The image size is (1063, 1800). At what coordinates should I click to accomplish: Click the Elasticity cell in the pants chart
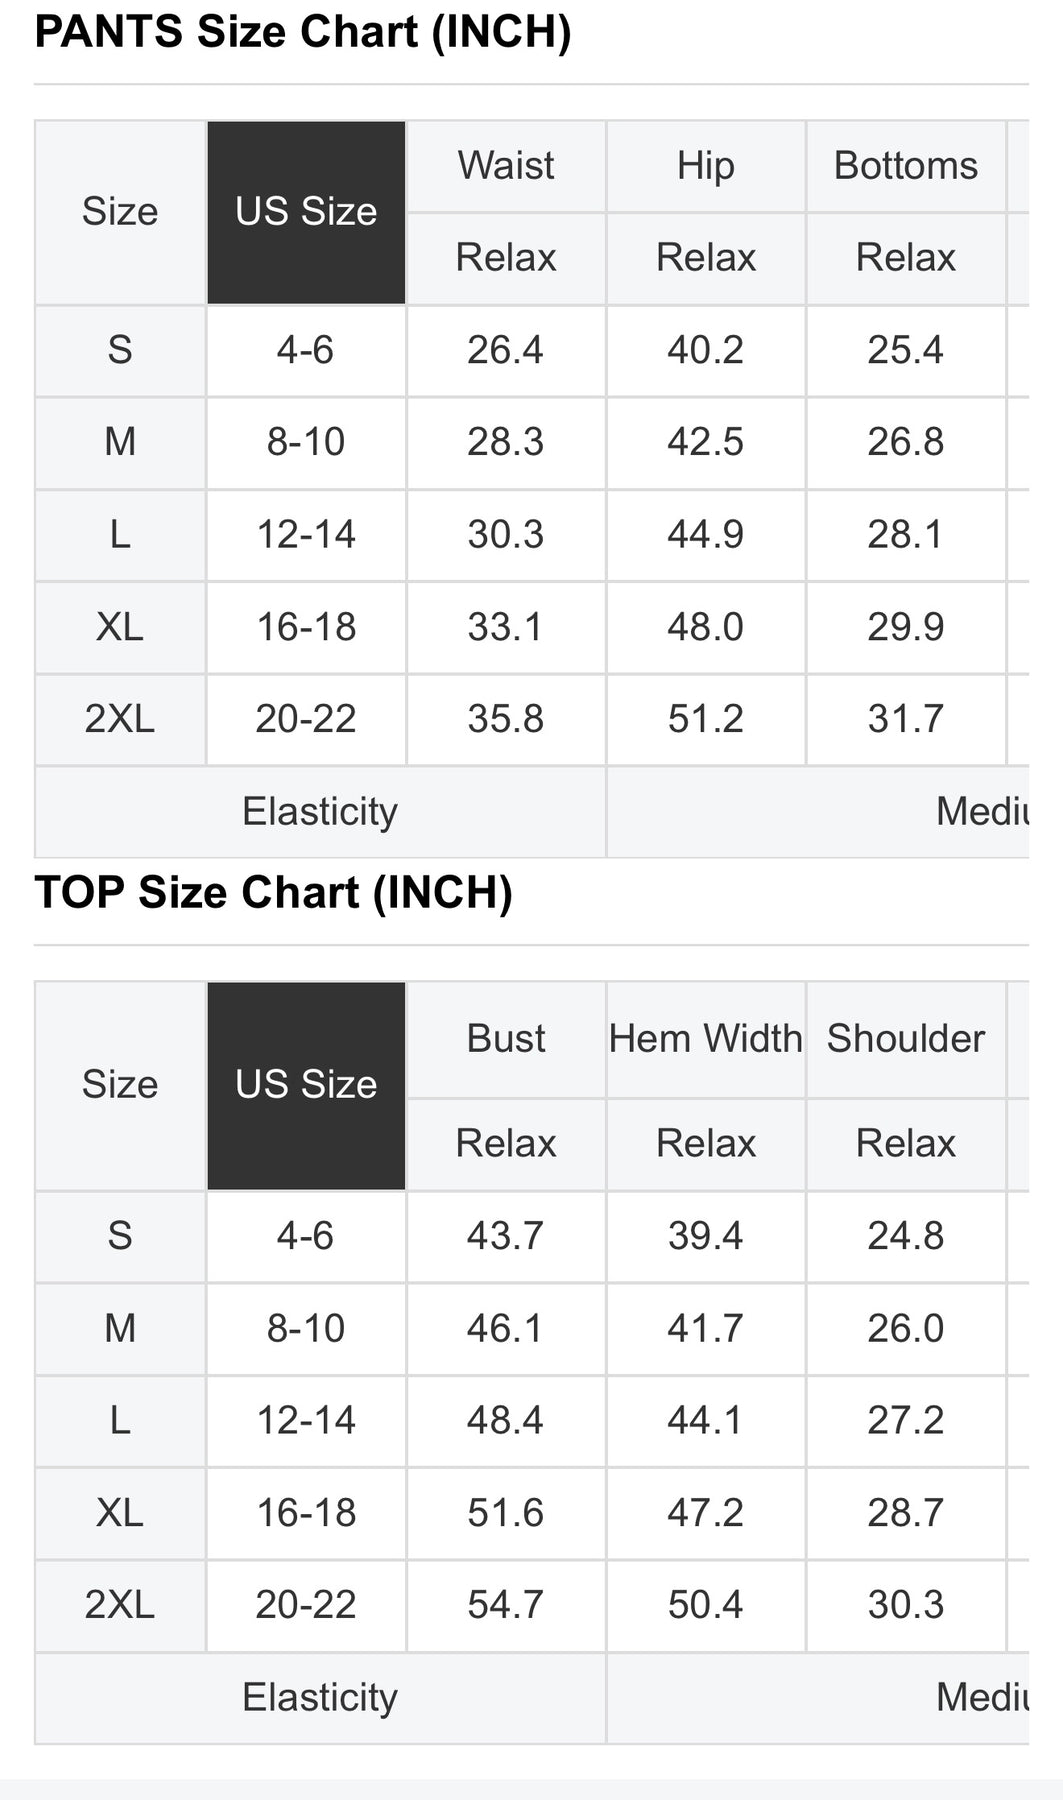320,811
